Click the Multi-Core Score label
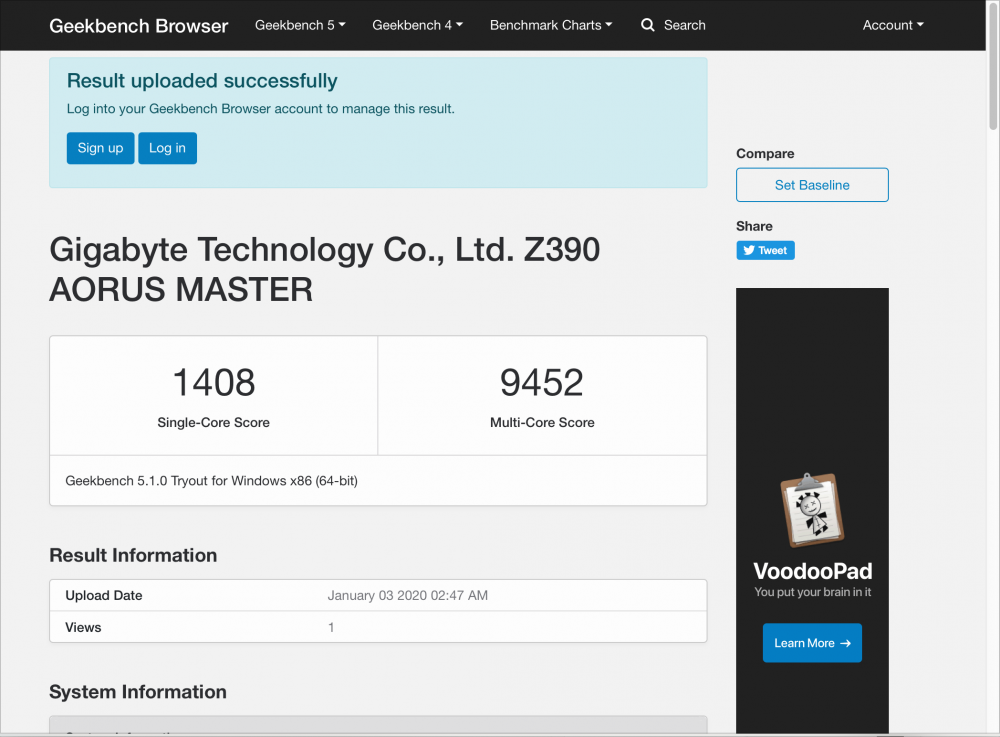 pos(542,423)
